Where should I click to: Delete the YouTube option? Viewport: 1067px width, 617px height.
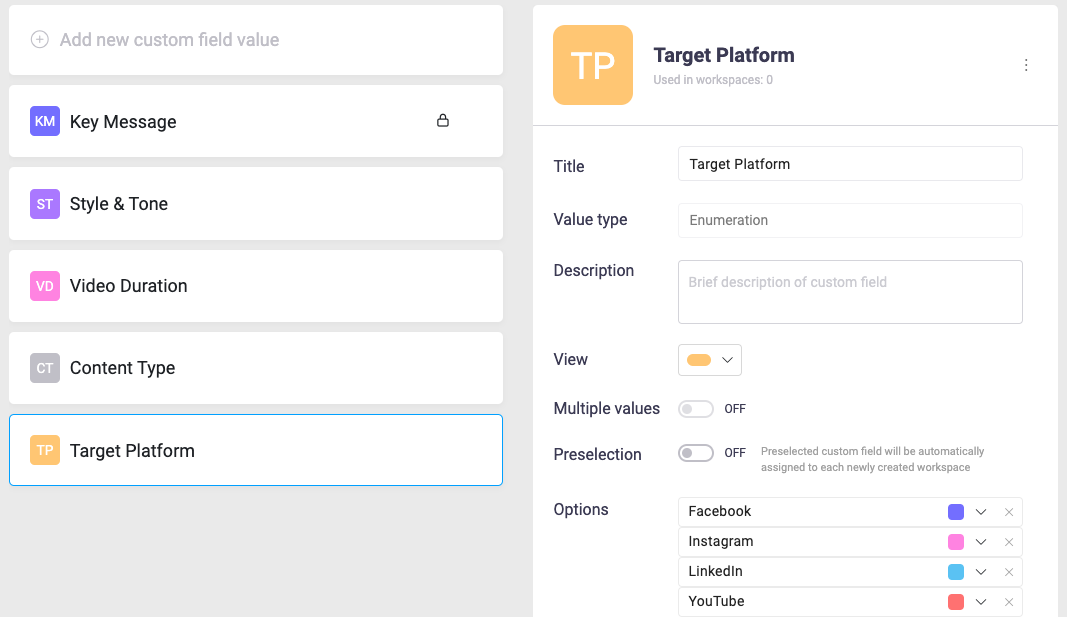tap(1009, 602)
